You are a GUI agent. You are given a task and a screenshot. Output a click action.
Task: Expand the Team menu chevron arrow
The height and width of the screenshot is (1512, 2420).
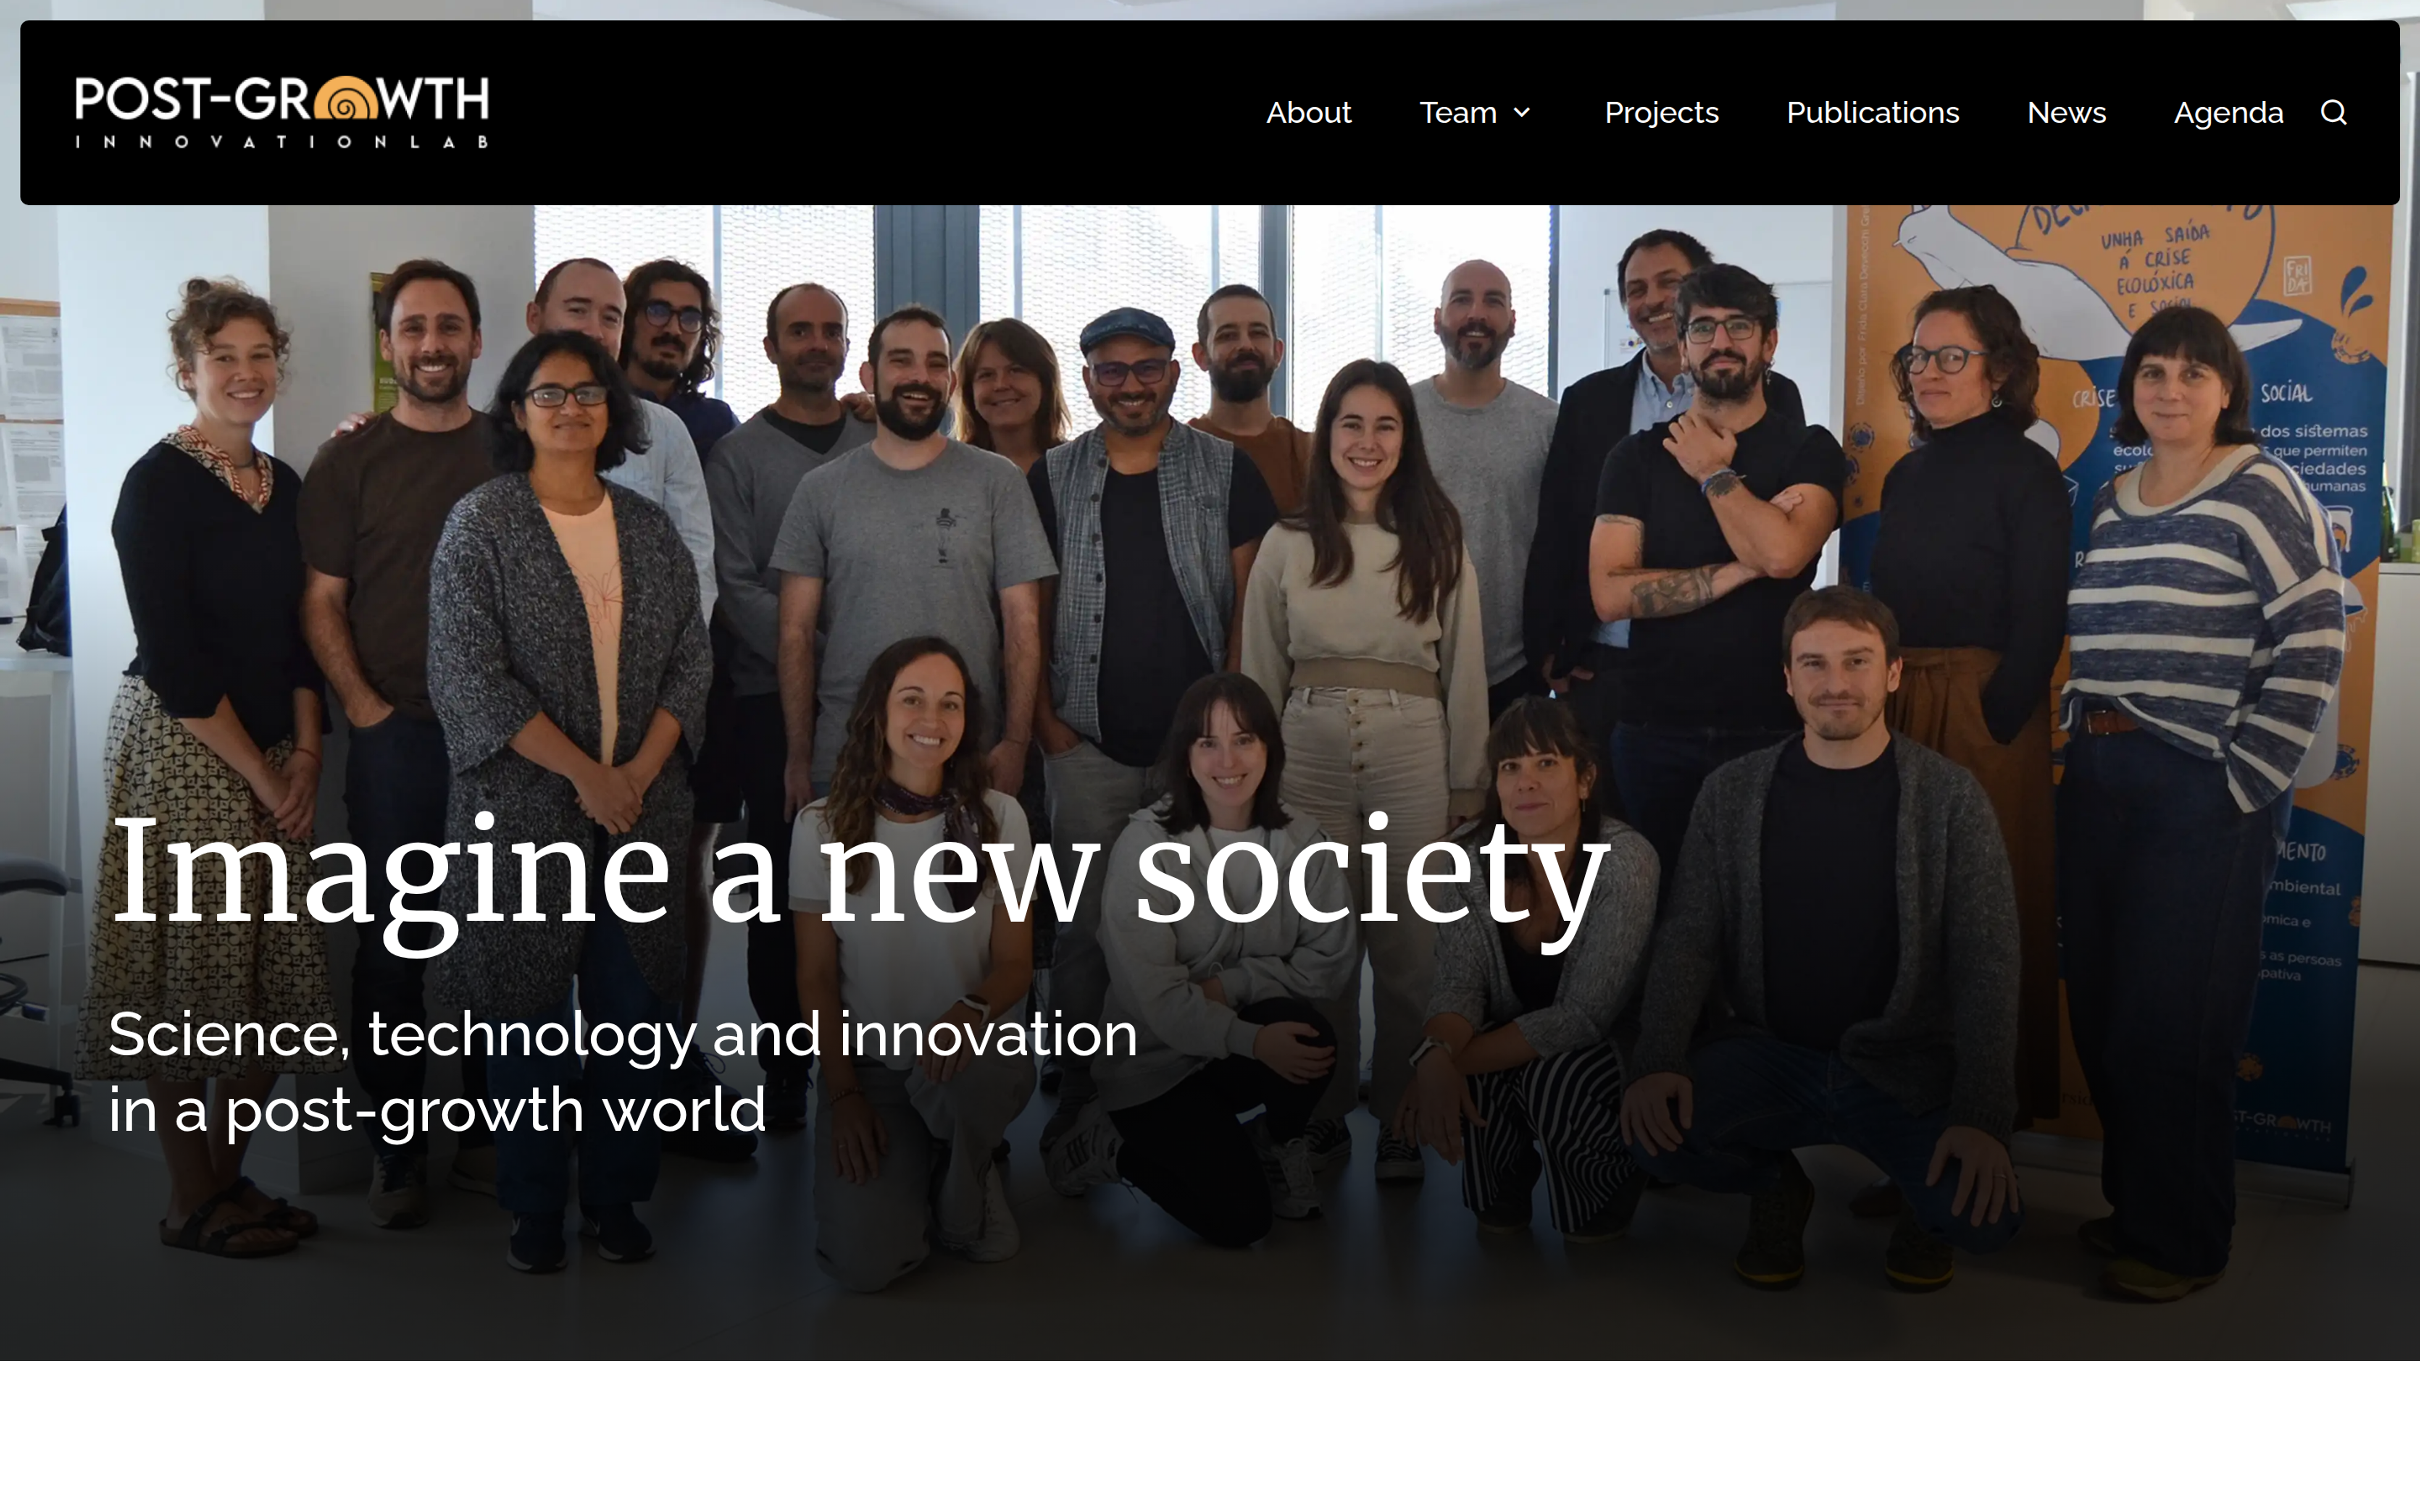coord(1522,113)
